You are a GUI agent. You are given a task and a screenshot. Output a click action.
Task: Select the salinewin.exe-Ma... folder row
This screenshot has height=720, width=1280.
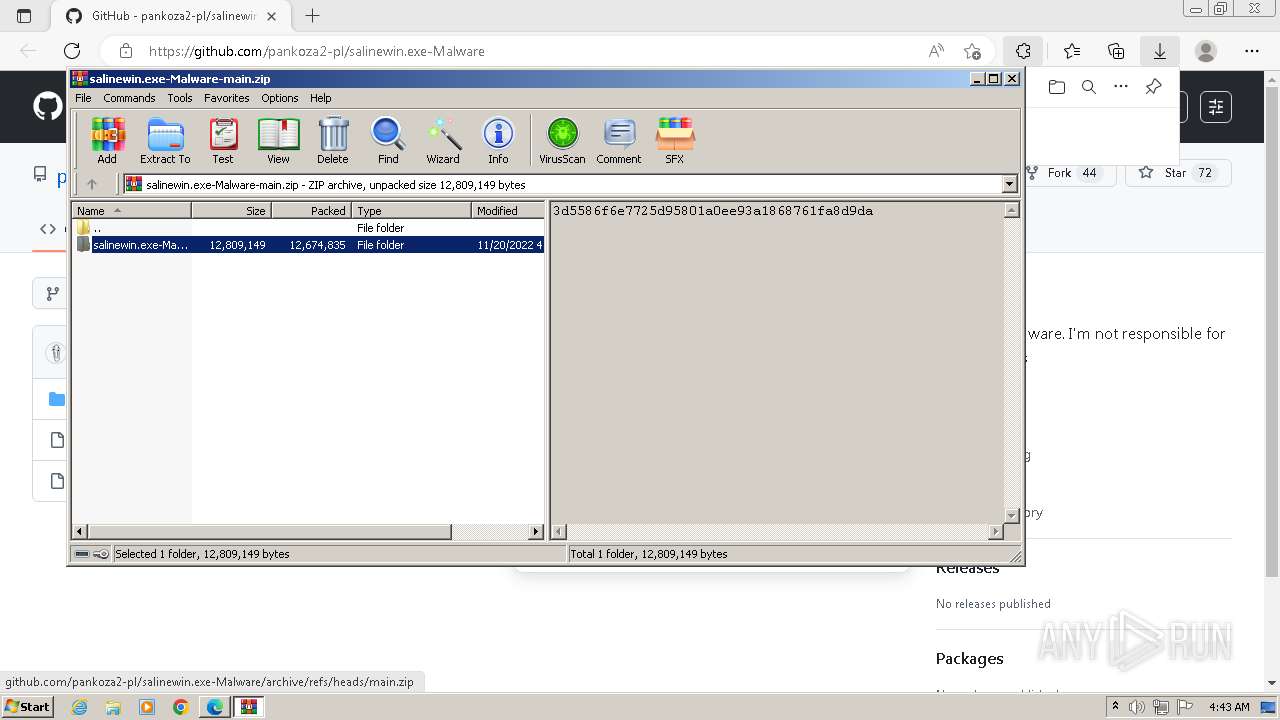point(309,245)
